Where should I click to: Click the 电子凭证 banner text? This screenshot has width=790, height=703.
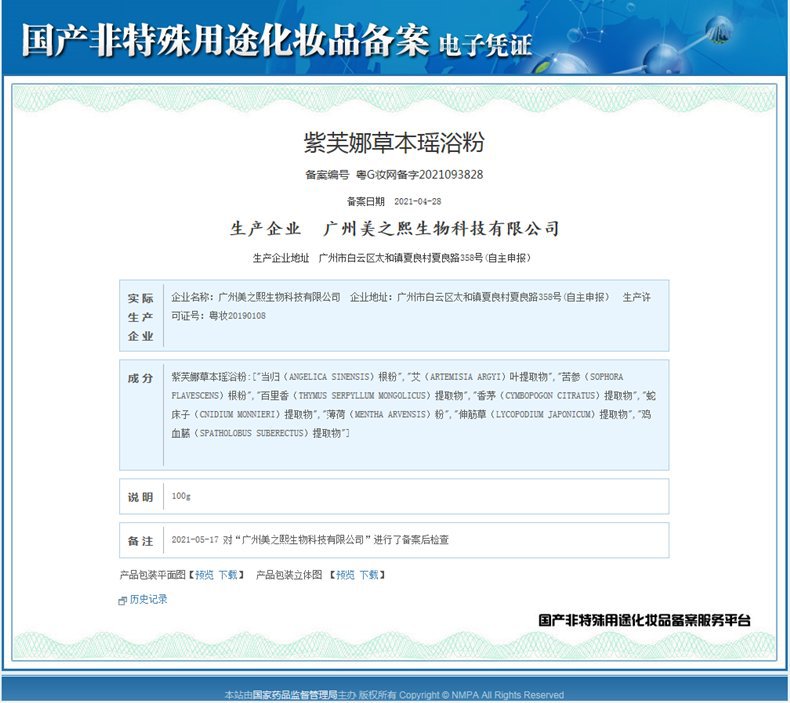click(485, 45)
